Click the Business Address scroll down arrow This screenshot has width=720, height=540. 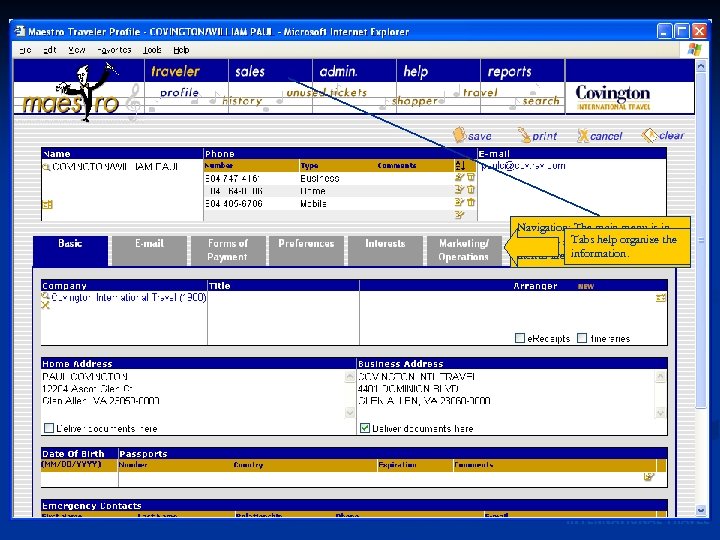click(660, 413)
